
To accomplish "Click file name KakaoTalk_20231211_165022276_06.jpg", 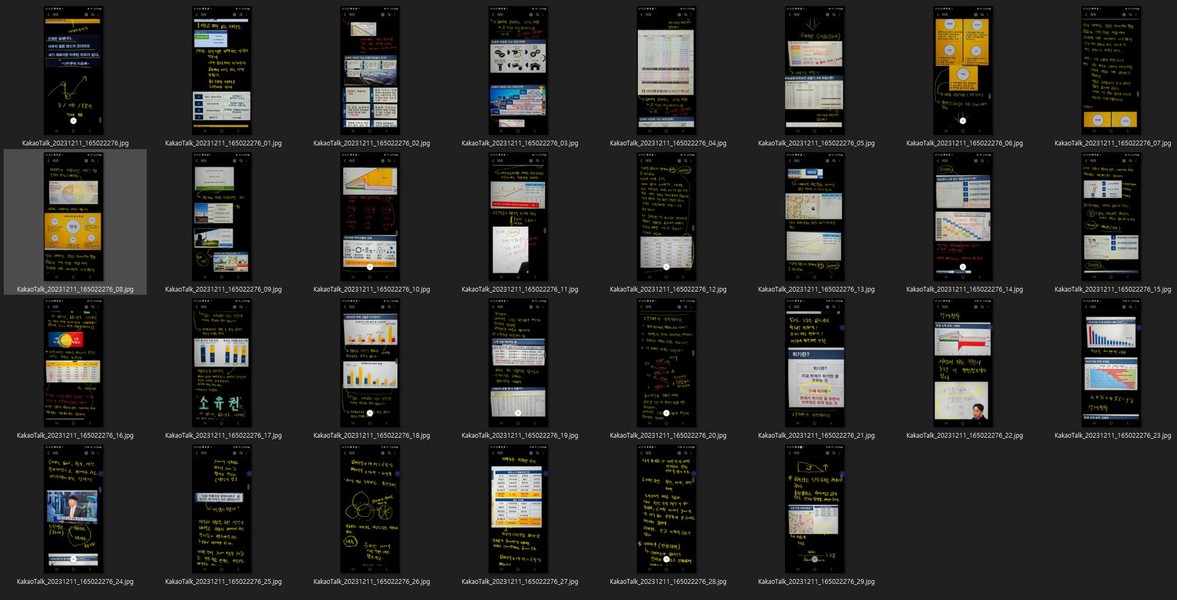I will pyautogui.click(x=965, y=143).
